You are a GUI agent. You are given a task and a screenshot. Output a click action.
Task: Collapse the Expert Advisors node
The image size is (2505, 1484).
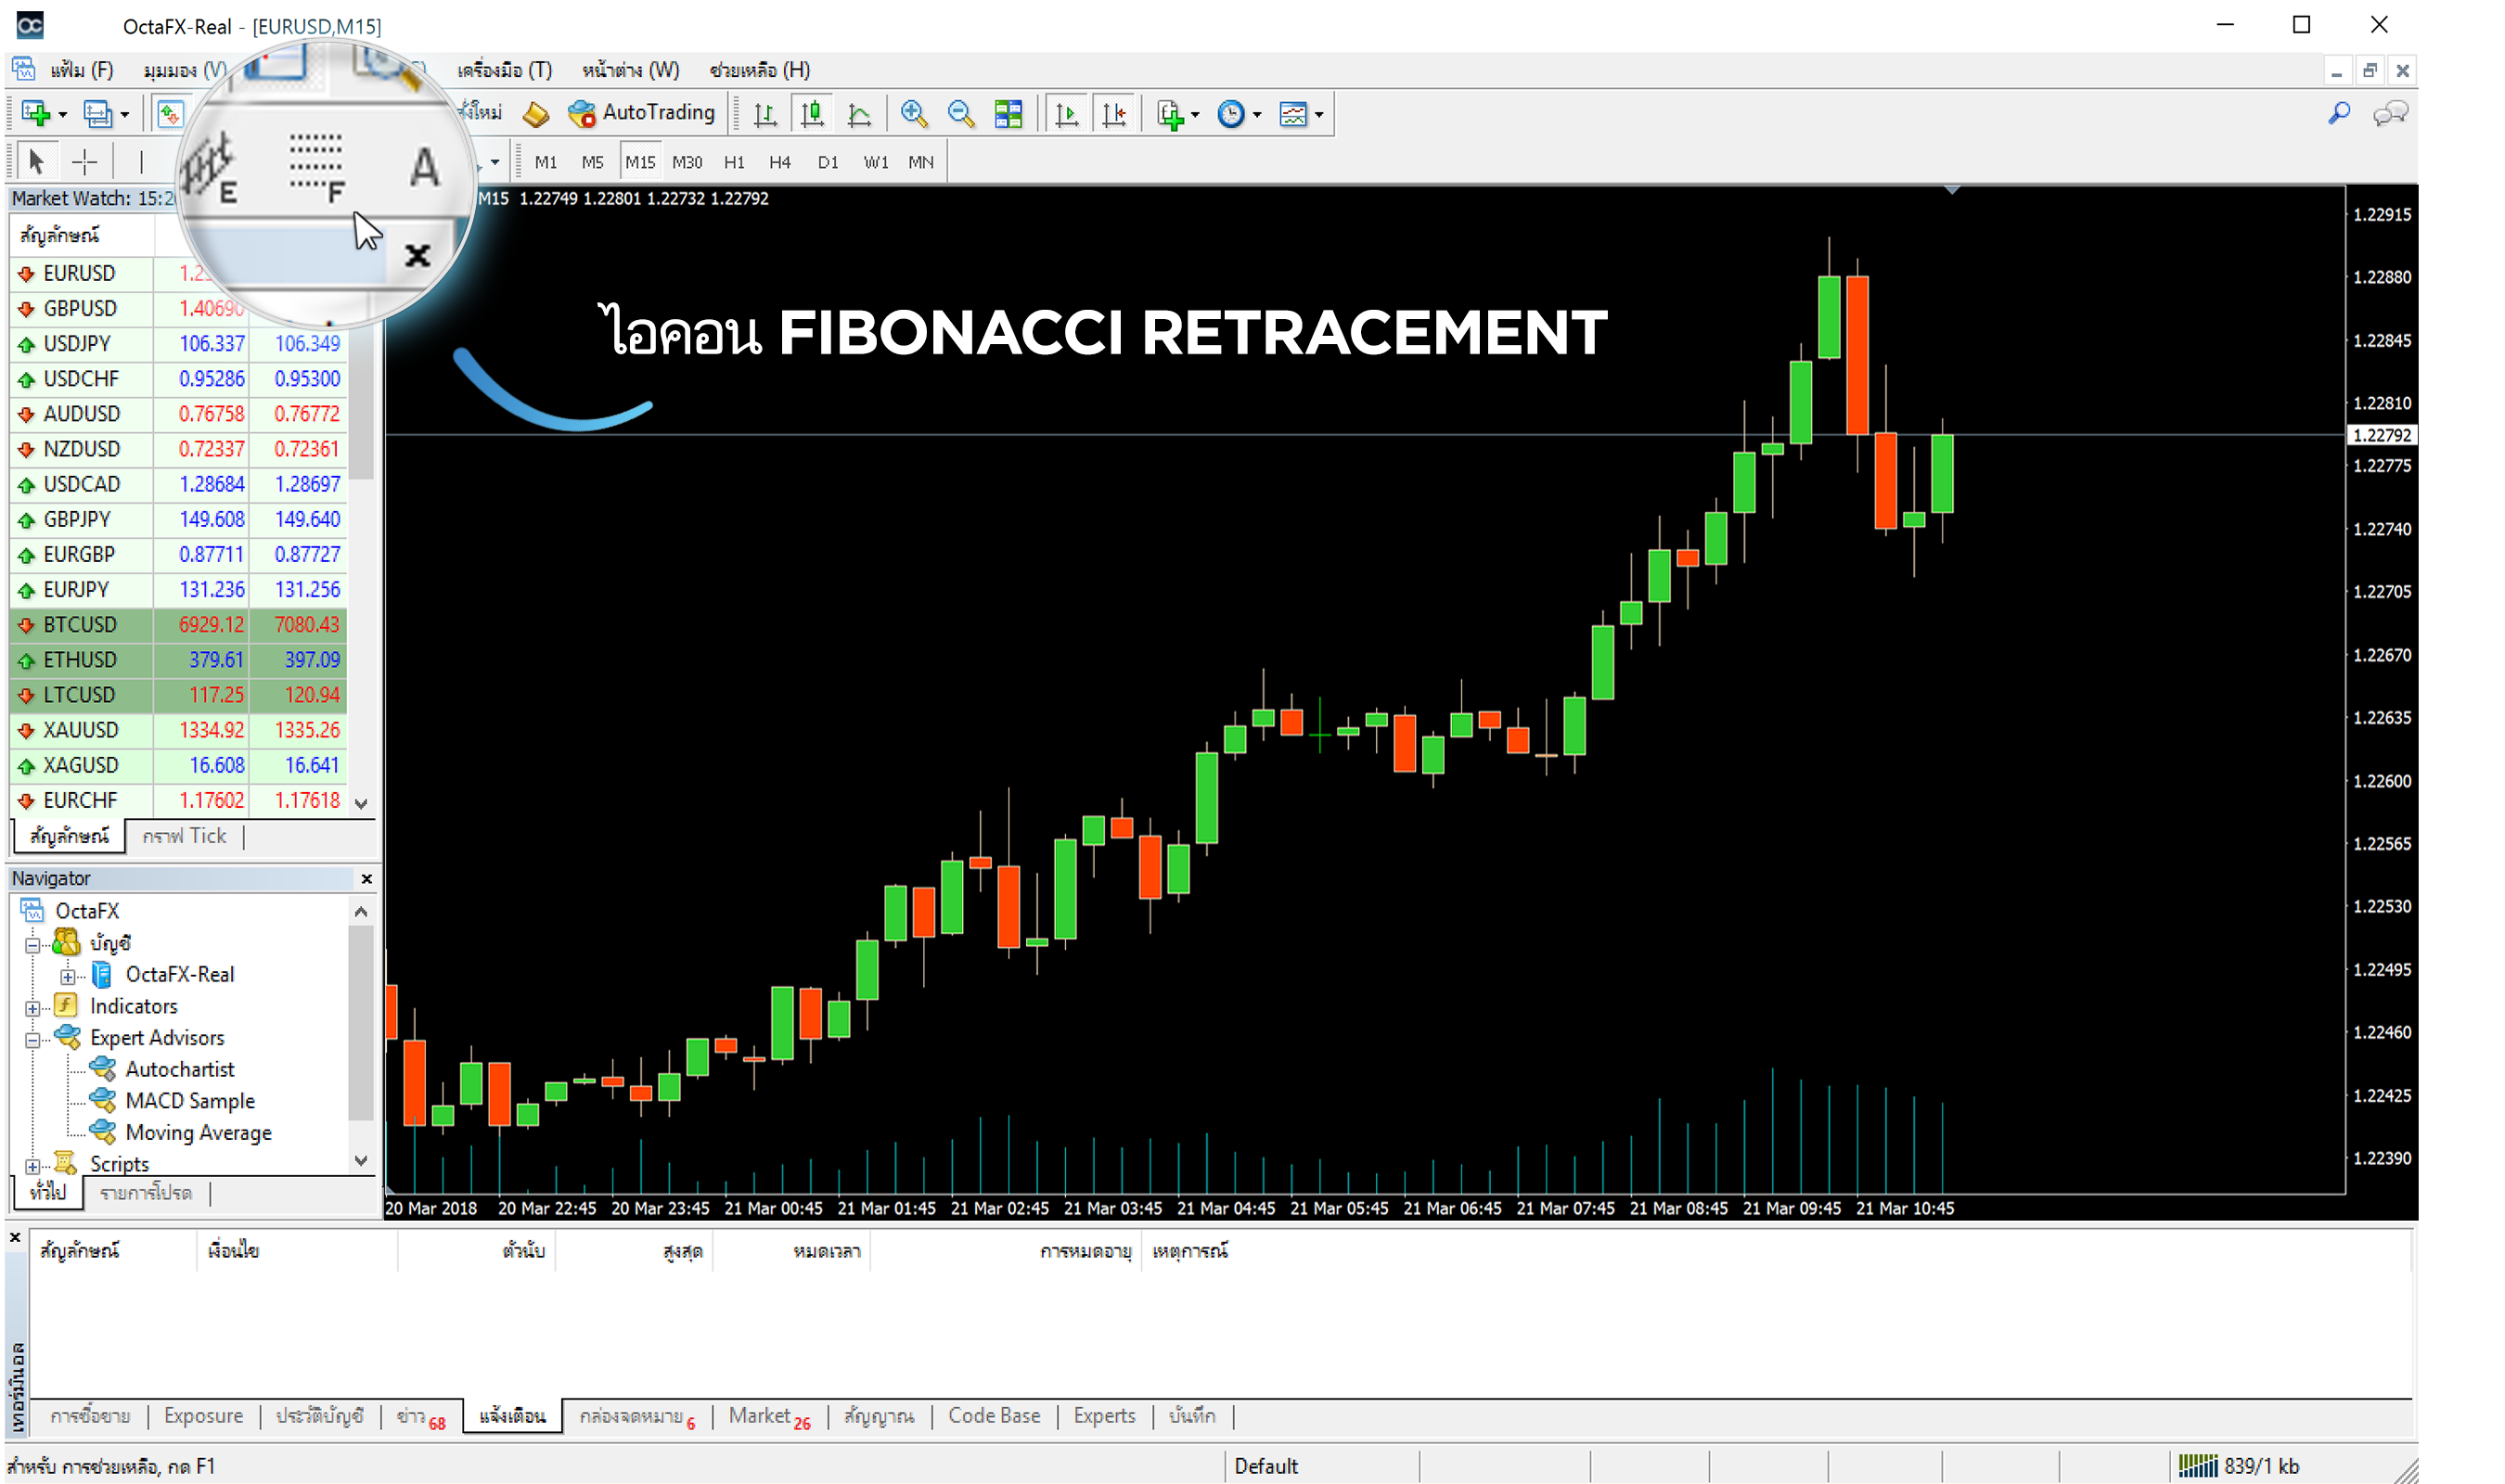tap(32, 1040)
